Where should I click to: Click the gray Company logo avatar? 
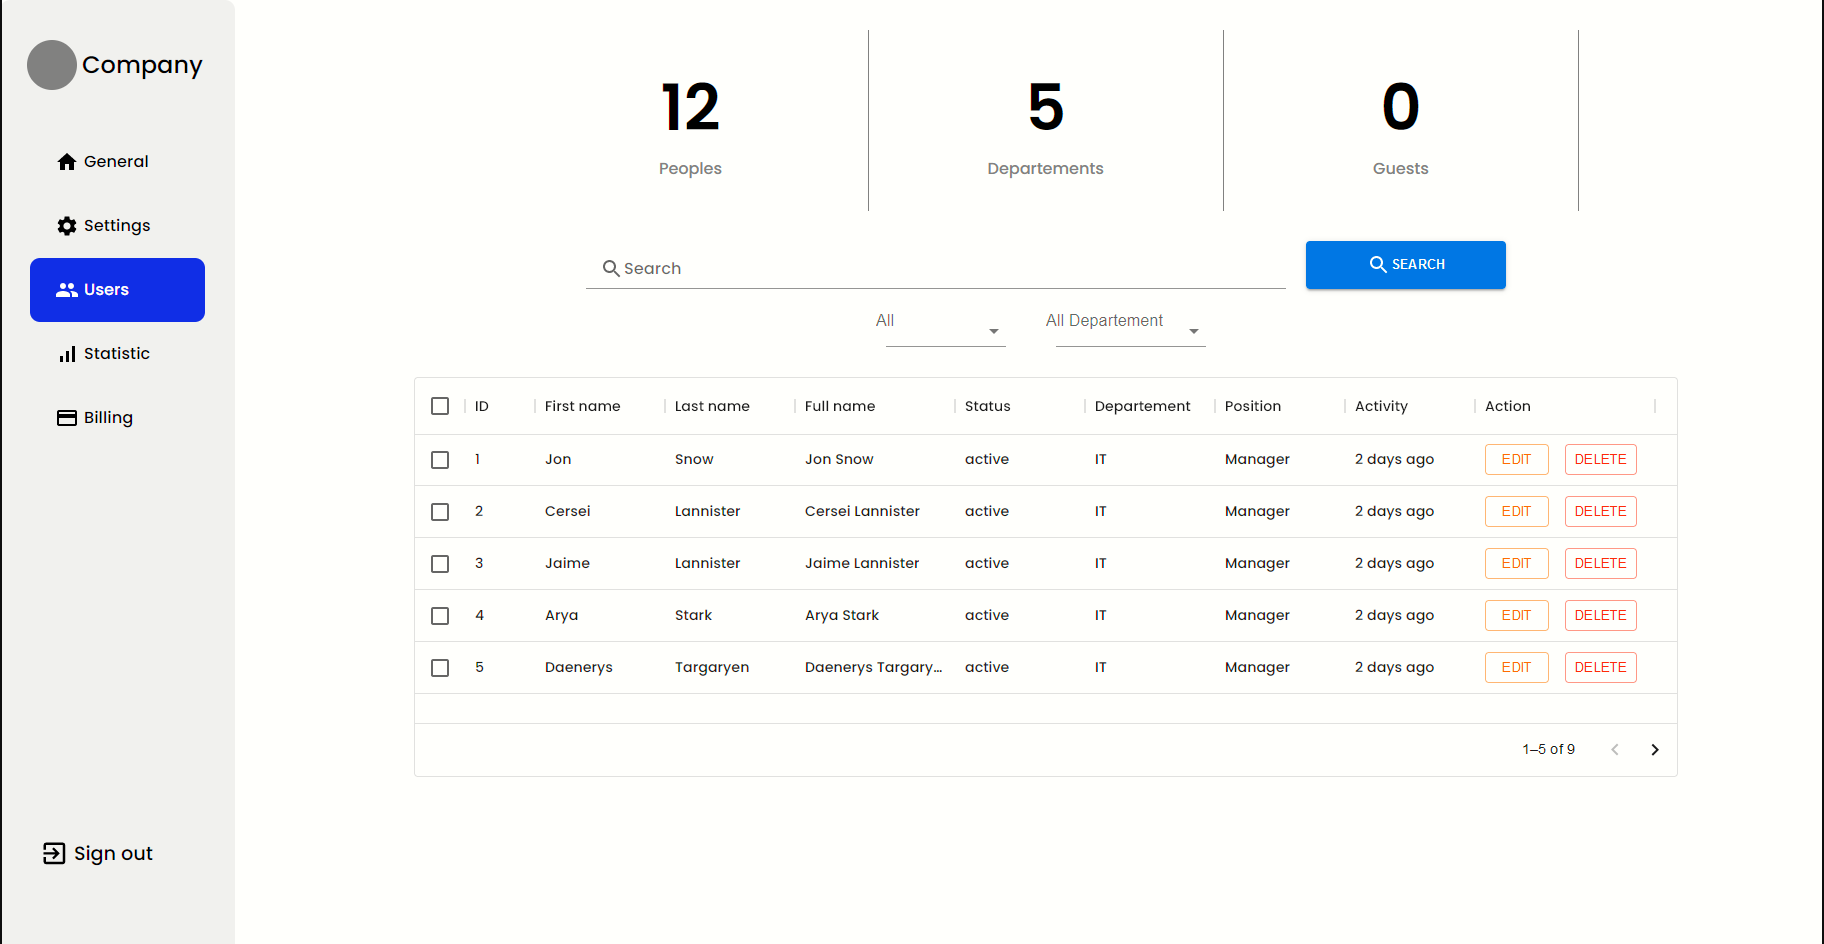tap(52, 65)
